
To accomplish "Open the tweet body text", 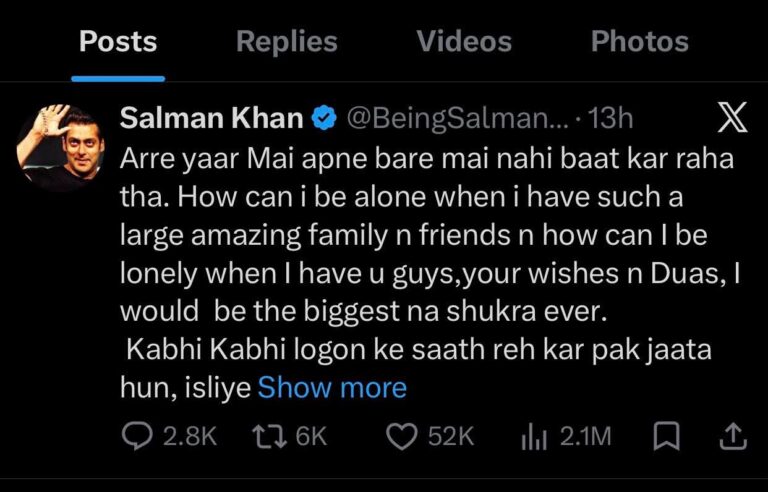I will 430,273.
